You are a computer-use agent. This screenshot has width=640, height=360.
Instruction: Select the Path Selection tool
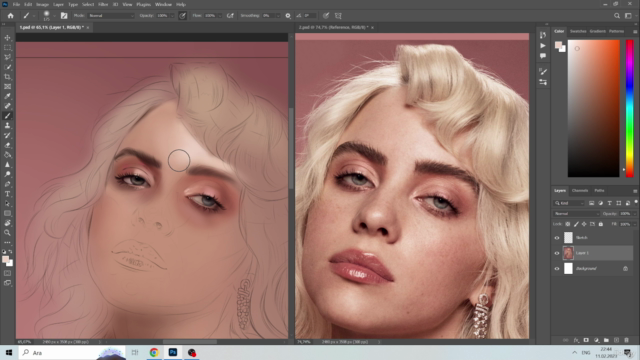(x=7, y=204)
